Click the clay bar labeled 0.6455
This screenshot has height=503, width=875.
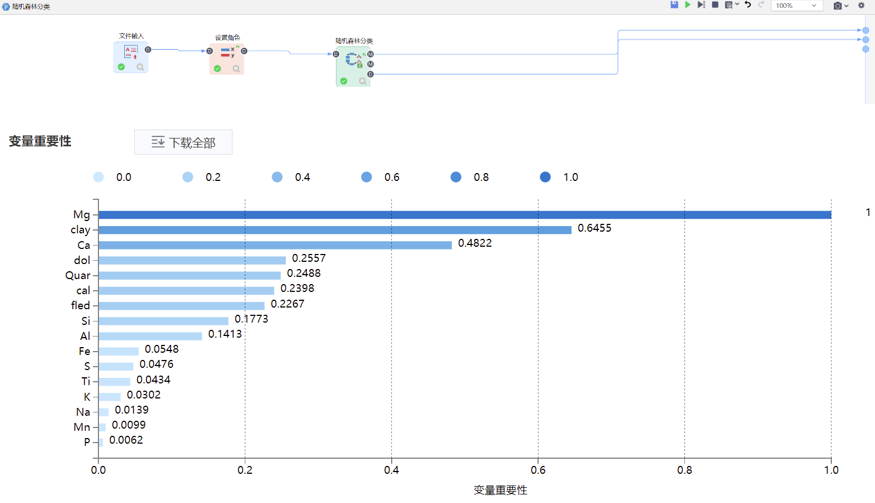(x=334, y=229)
